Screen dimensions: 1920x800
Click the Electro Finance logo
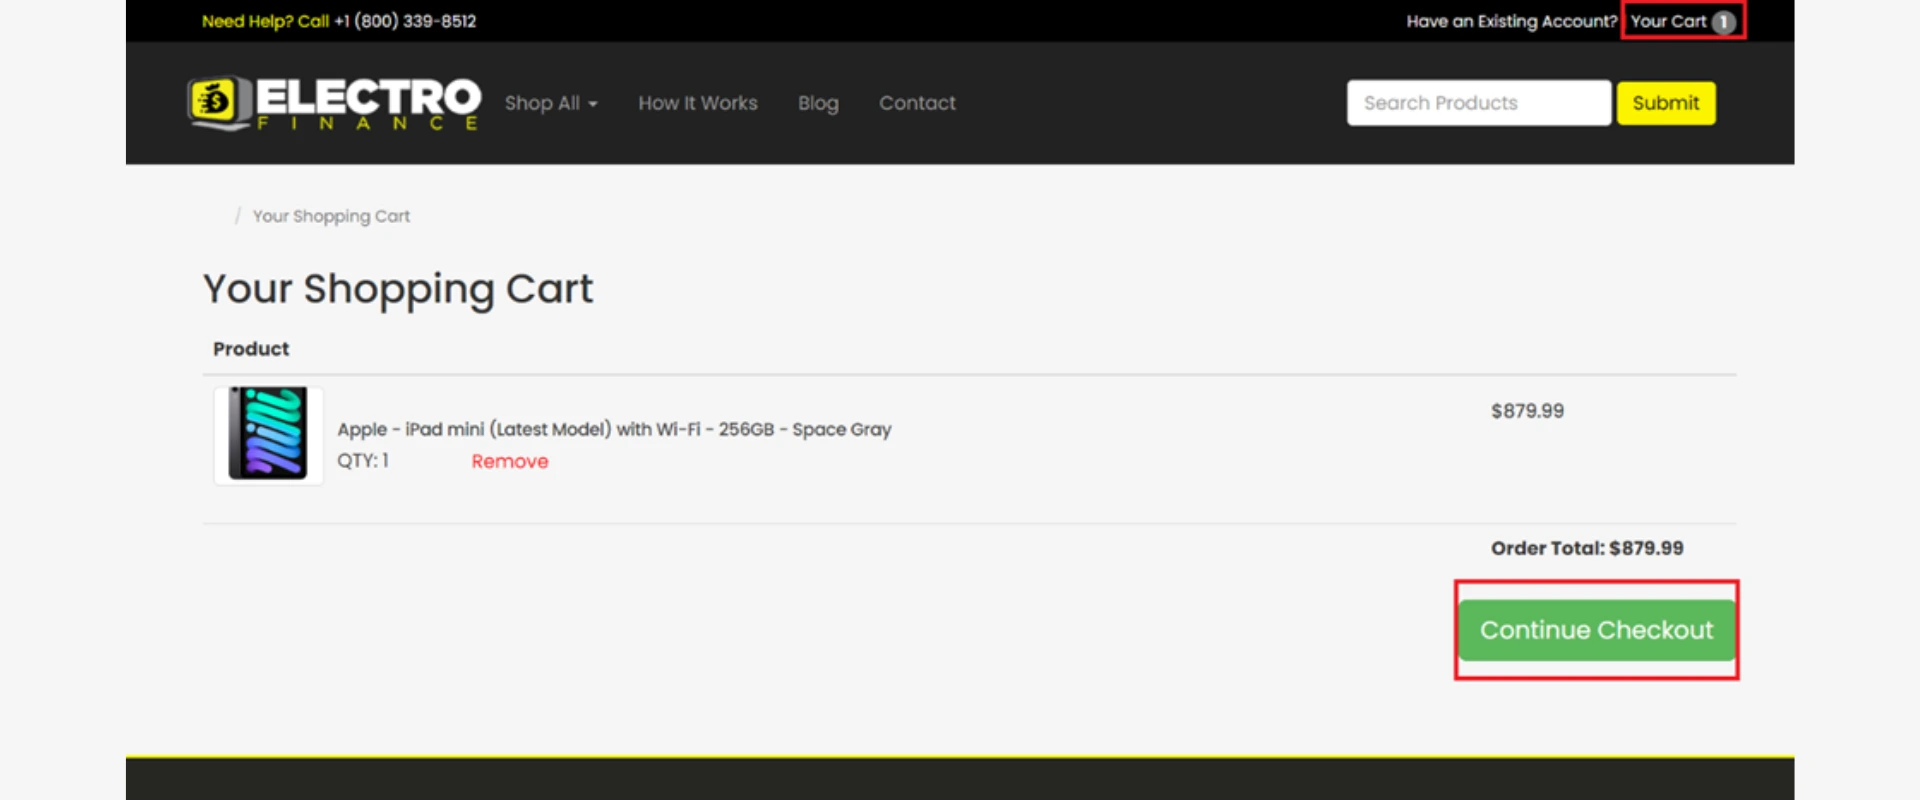(334, 103)
